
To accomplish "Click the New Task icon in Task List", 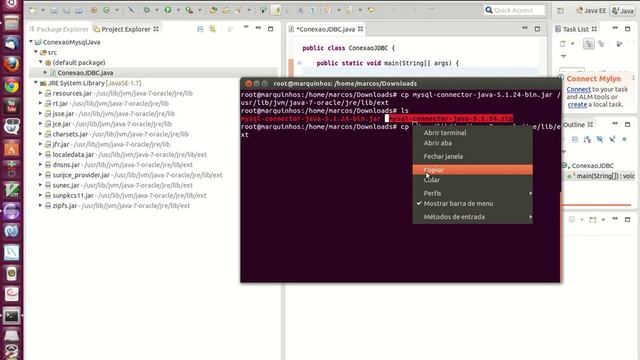I will click(x=563, y=44).
